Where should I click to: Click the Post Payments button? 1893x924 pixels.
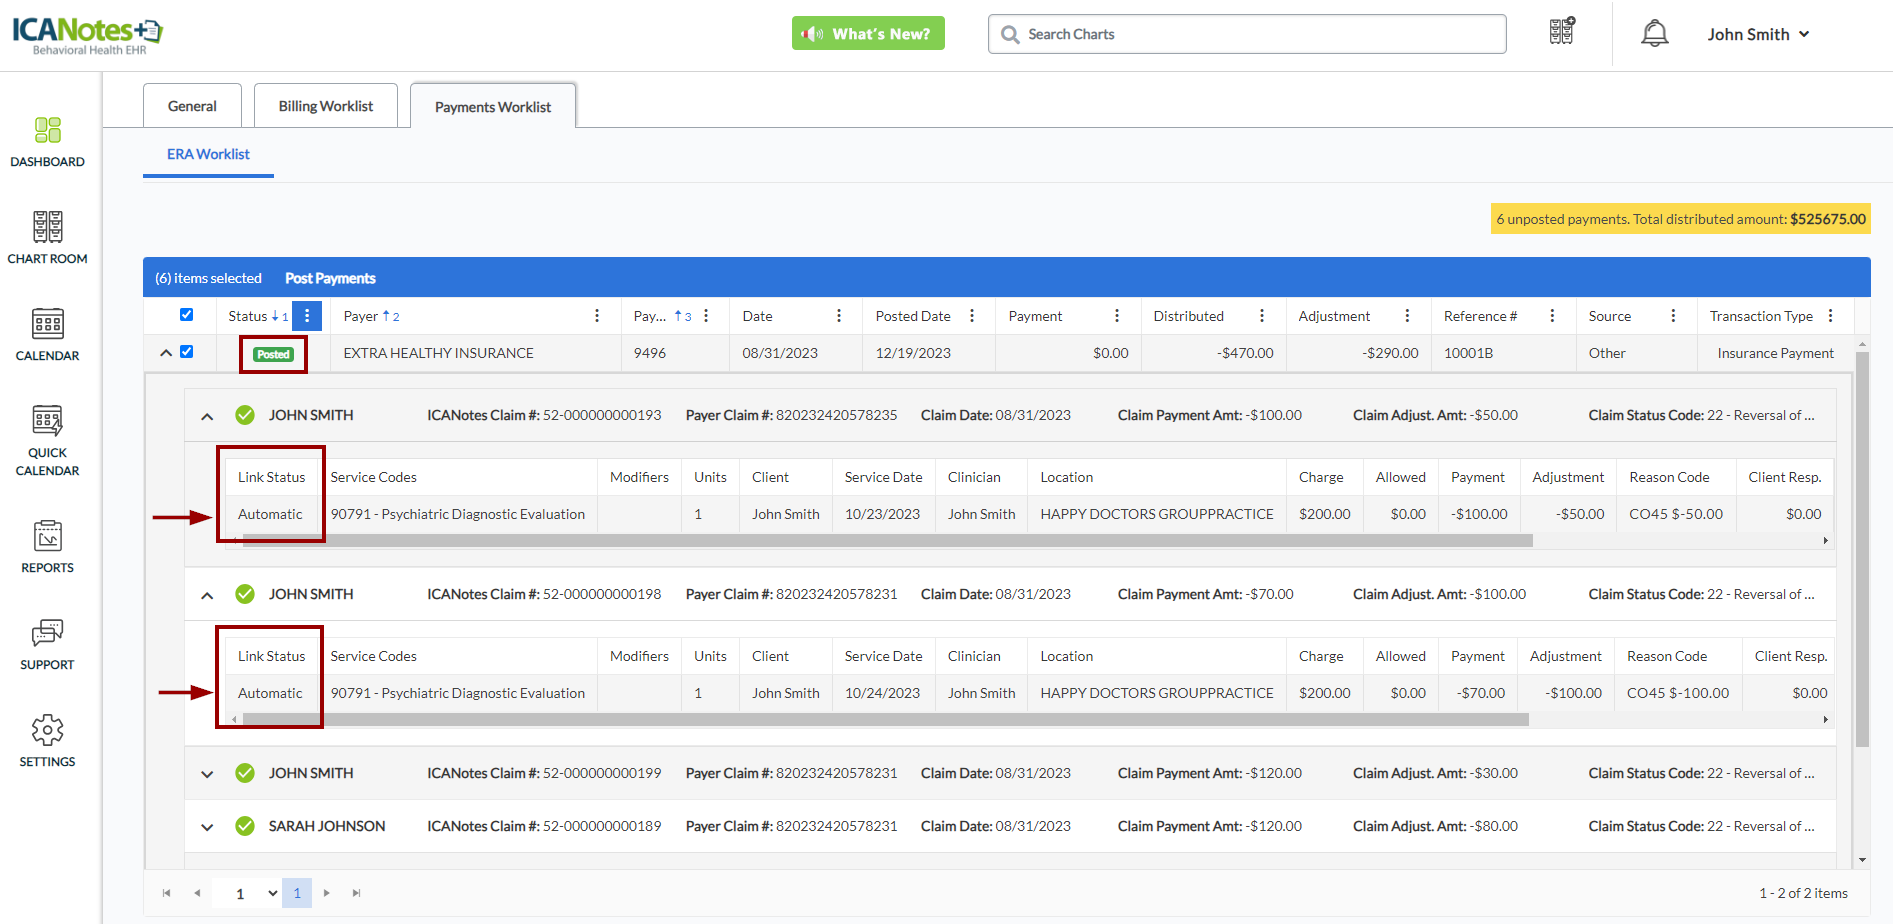tap(330, 278)
